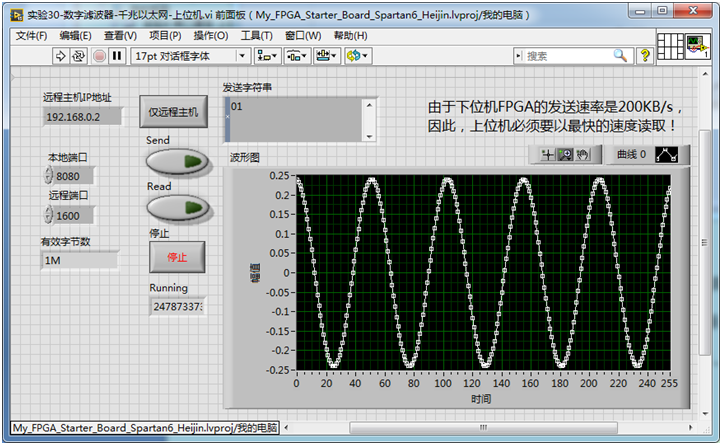Click the remote port 1600 field
The image size is (722, 445).
click(73, 216)
